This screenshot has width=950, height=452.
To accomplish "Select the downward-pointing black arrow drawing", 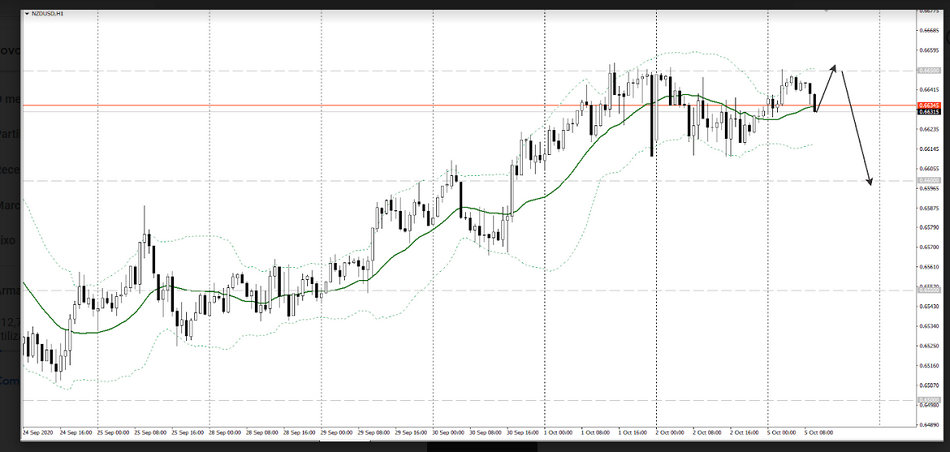I will pos(857,130).
